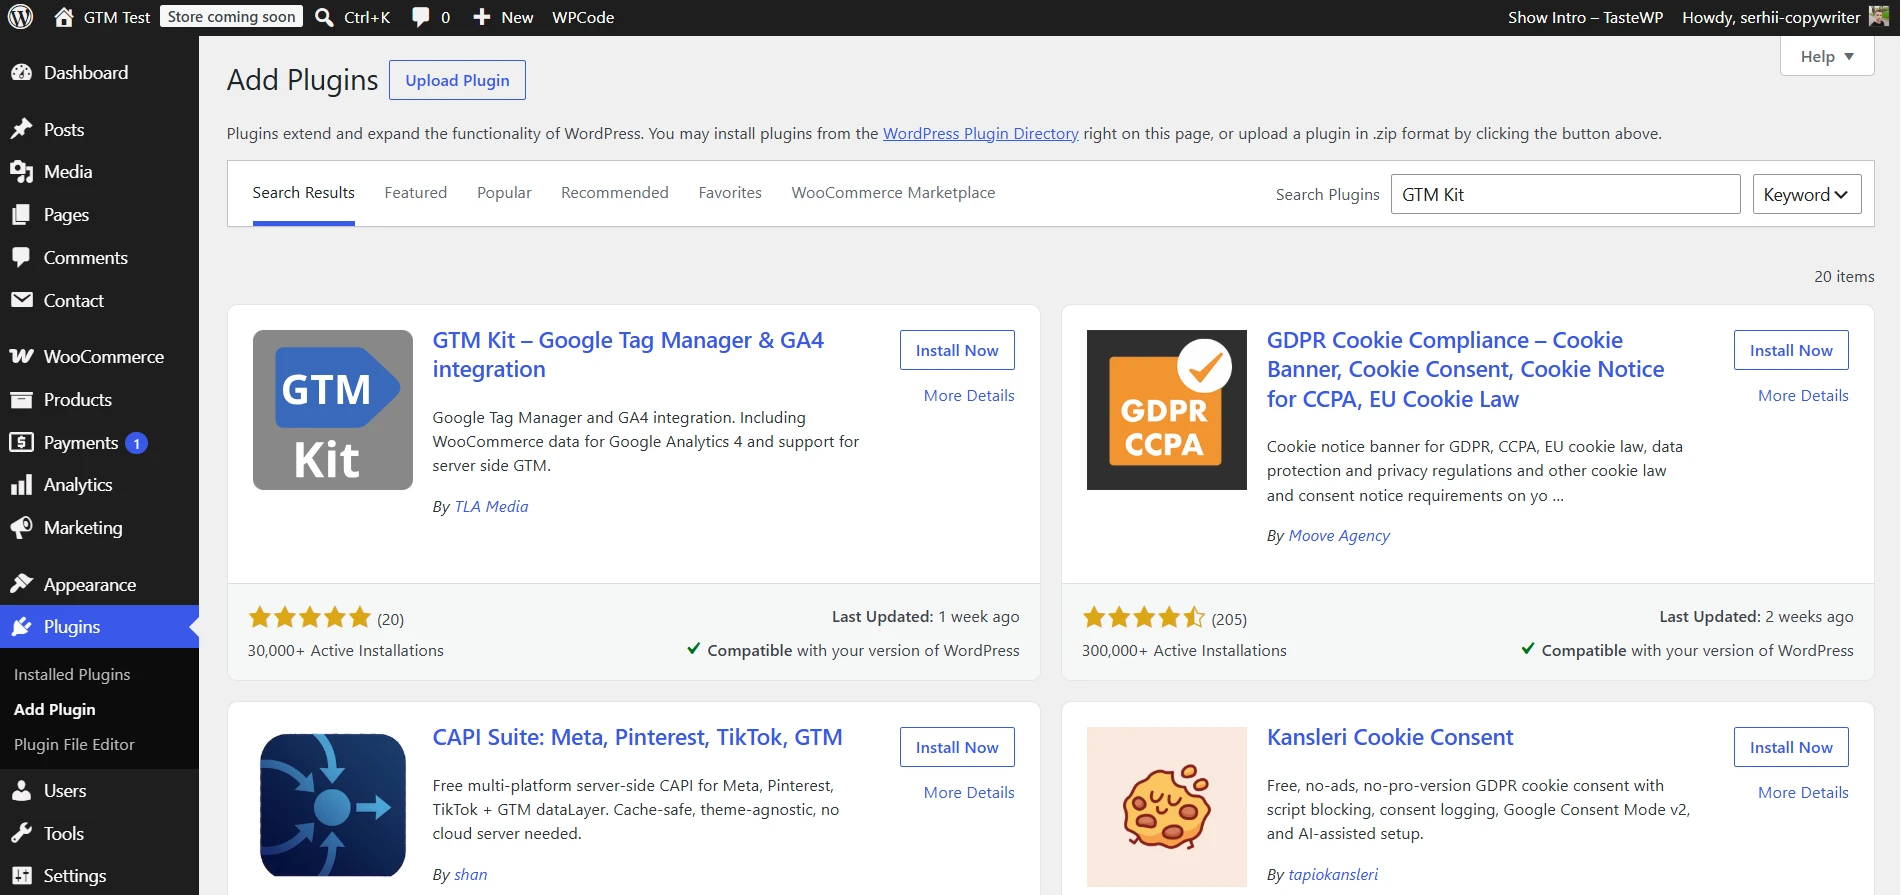Click the Posts pushpin icon
Image resolution: width=1901 pixels, height=895 pixels.
pos(21,129)
